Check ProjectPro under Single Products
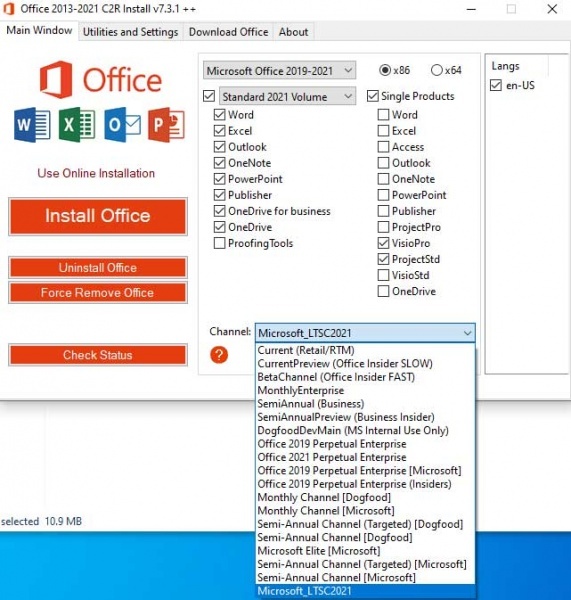Screen dimensions: 571x600 pos(383,227)
